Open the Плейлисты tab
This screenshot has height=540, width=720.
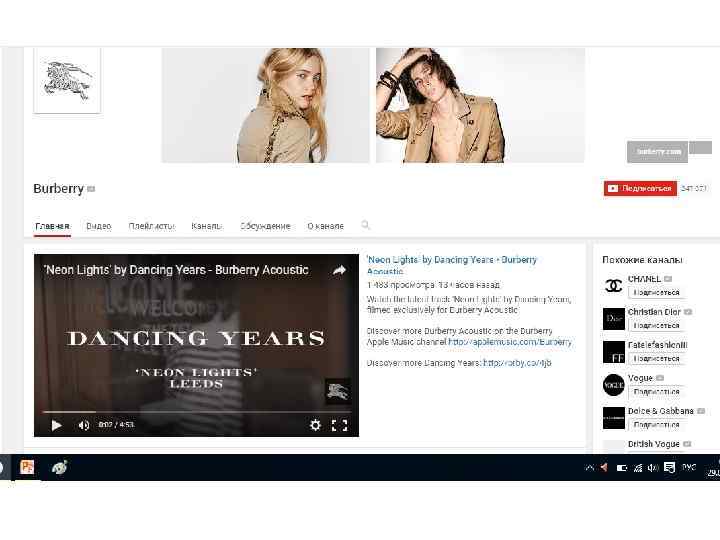(152, 226)
